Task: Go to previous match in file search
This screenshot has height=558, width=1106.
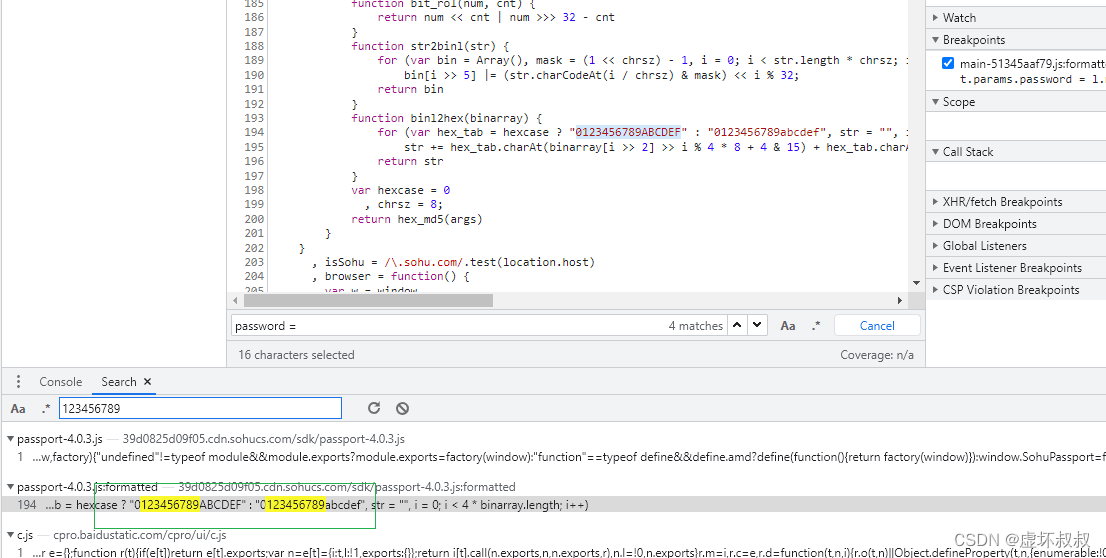Action: [x=737, y=325]
